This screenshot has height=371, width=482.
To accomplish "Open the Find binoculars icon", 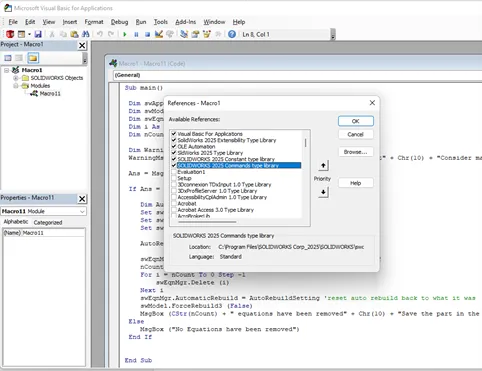I will (x=86, y=34).
